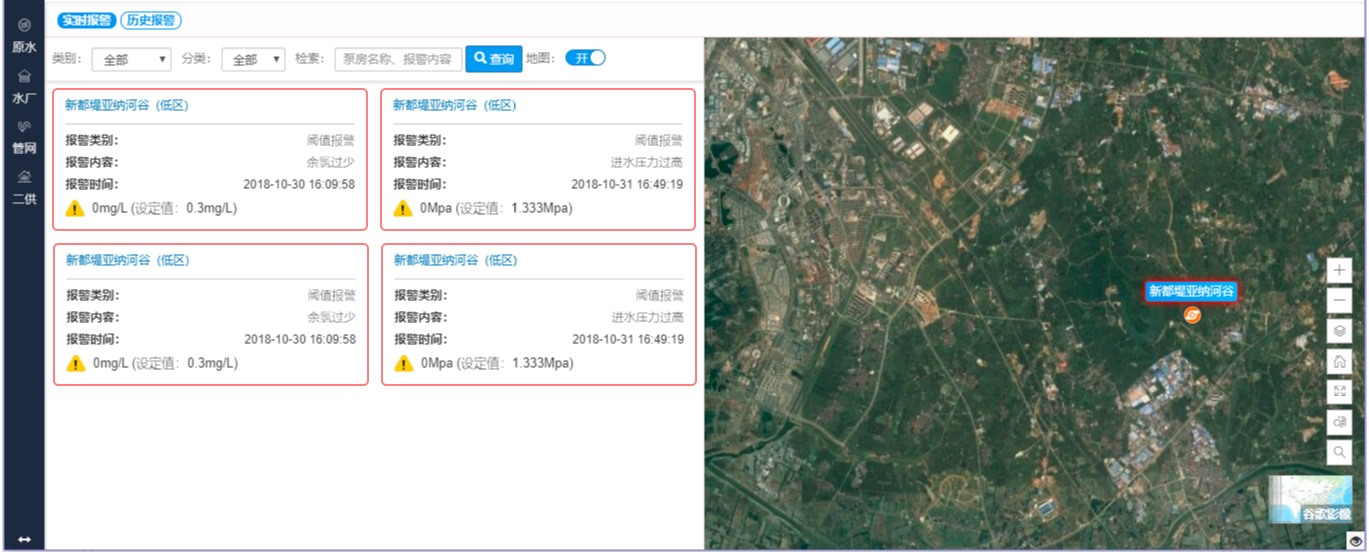Switch to the 实时报警 tab
Screen dimensions: 1369x552
click(84, 20)
